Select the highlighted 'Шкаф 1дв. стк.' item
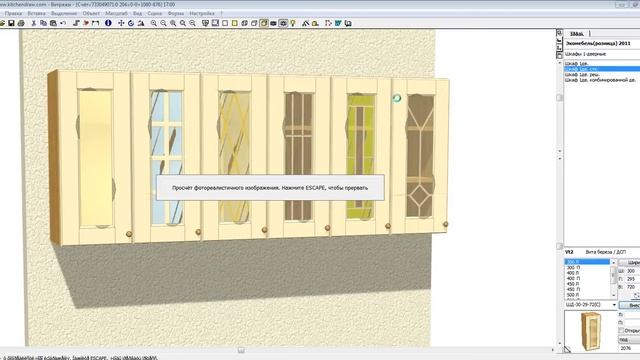This screenshot has width=640, height=360. click(x=602, y=69)
